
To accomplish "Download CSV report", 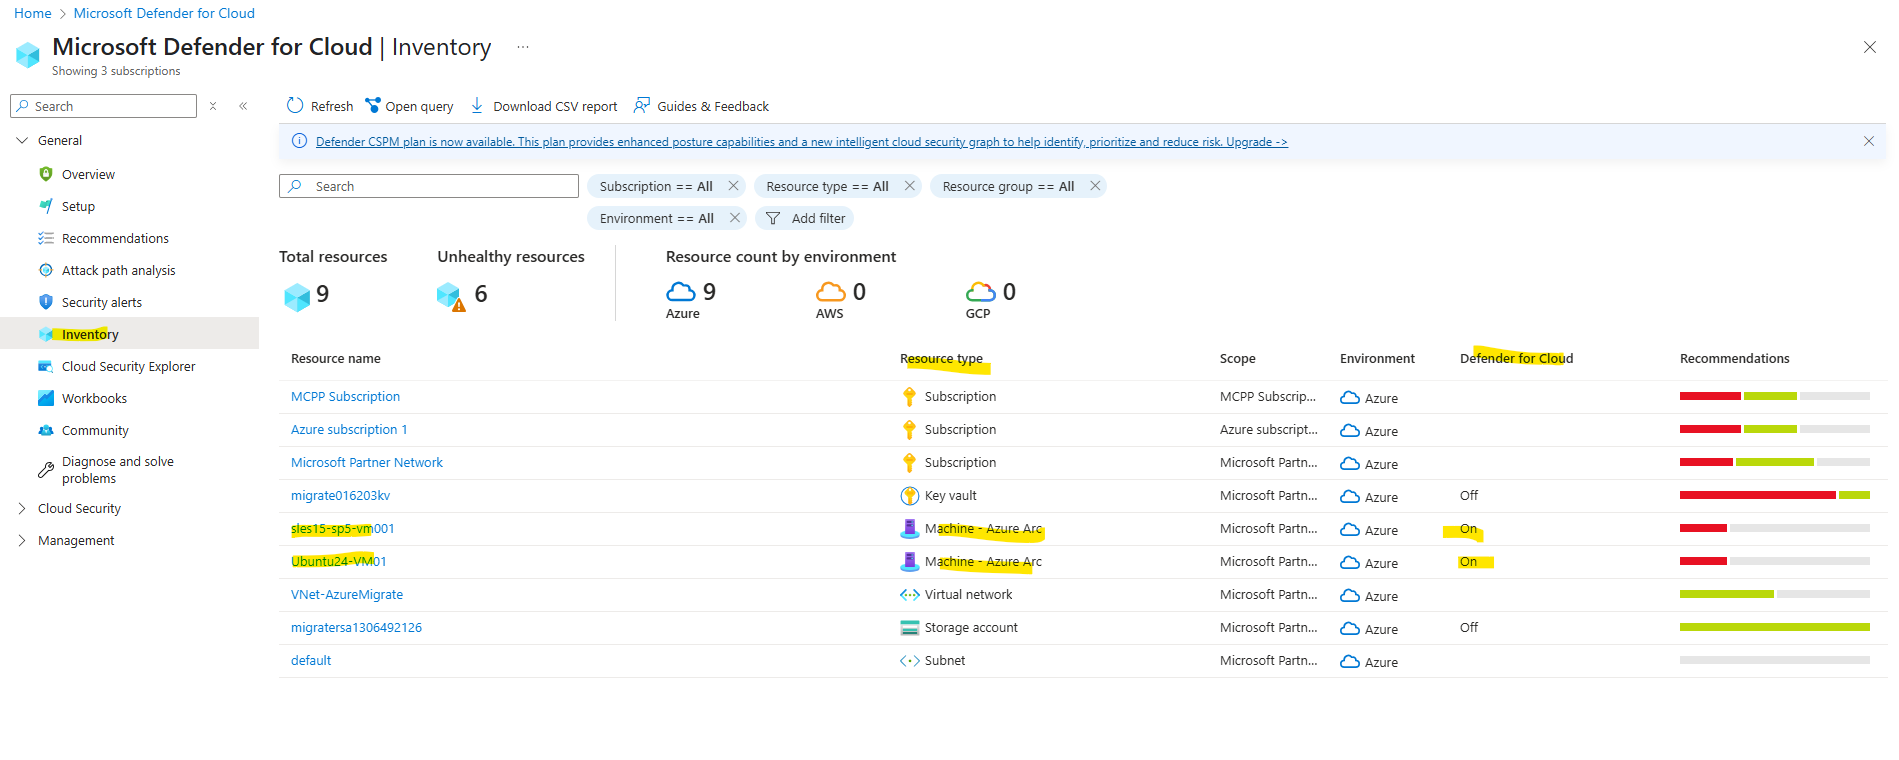I will point(544,106).
